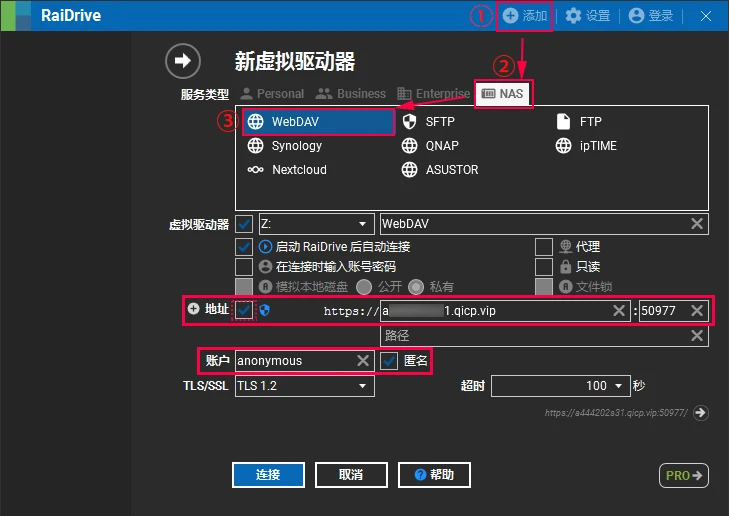Switch to the NAS service tab
The width and height of the screenshot is (729, 516).
(x=503, y=94)
